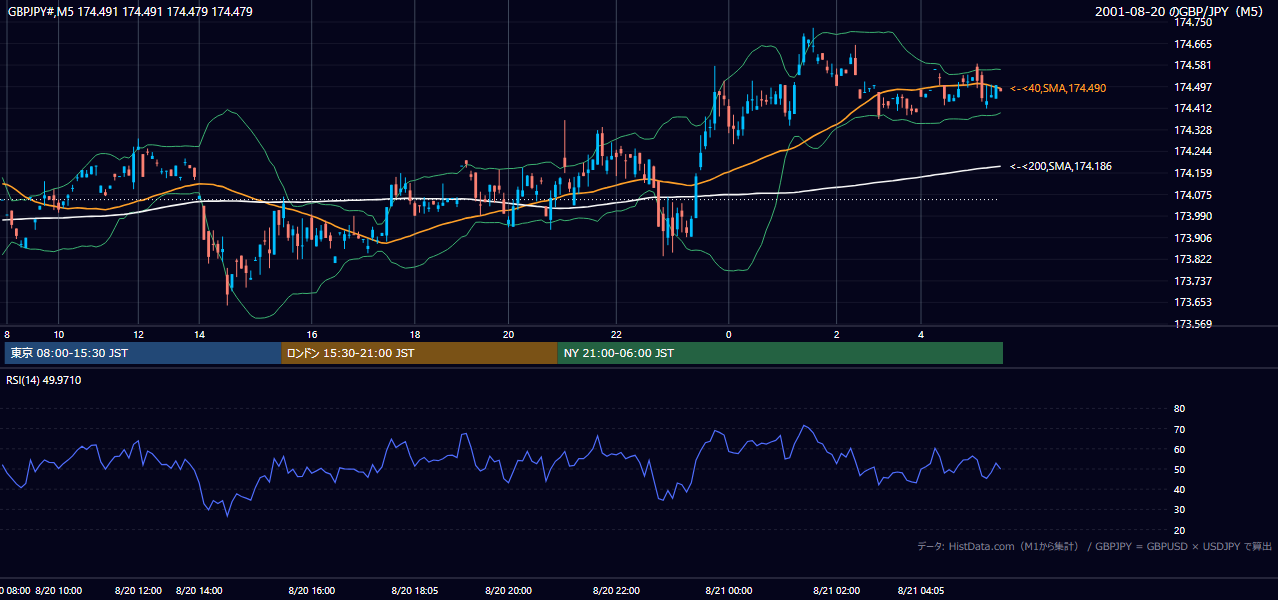Click RSI scale level 50
This screenshot has width=1278, height=600.
pos(1179,469)
